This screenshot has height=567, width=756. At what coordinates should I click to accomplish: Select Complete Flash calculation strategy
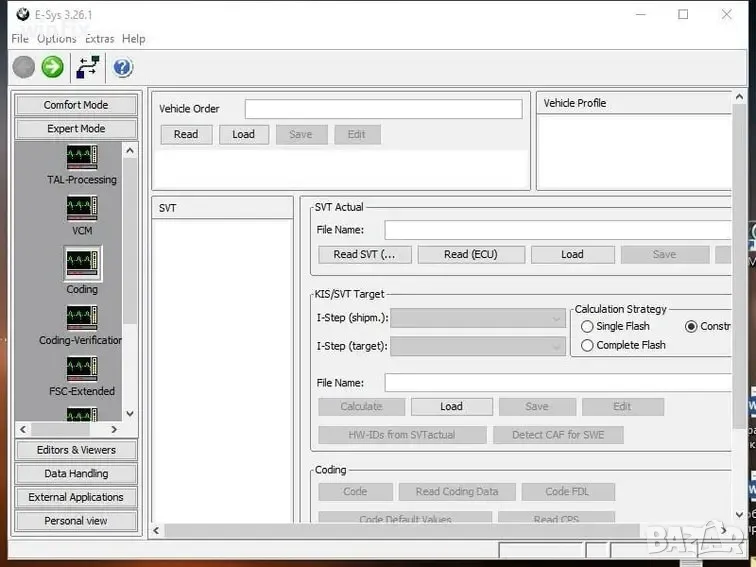pyautogui.click(x=587, y=345)
